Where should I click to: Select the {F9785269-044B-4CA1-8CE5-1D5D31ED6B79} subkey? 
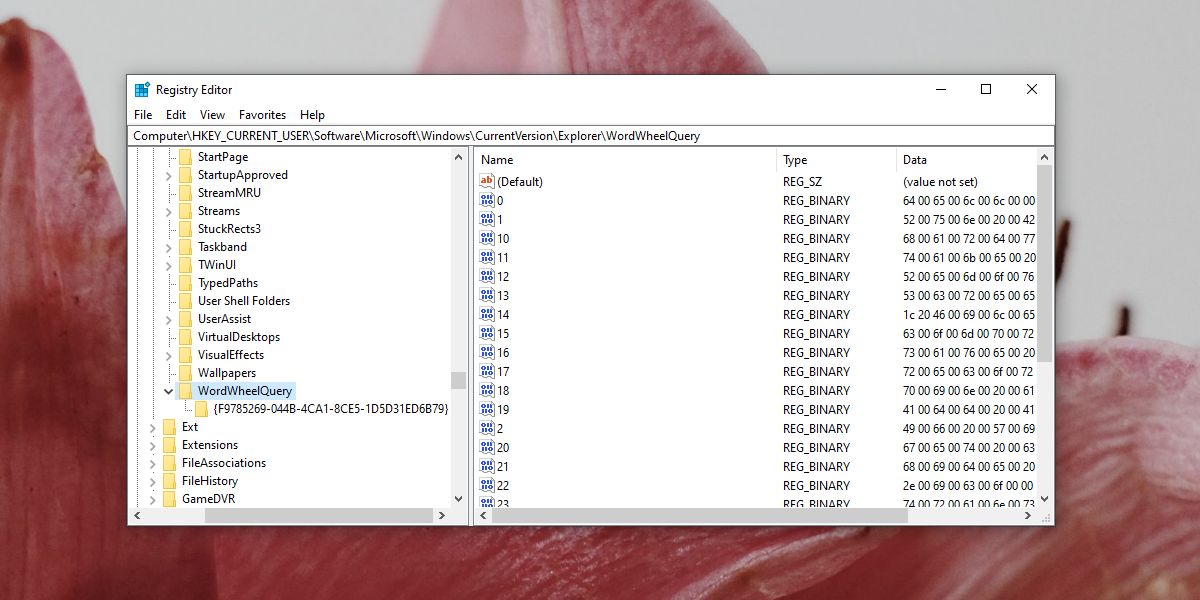coord(330,409)
